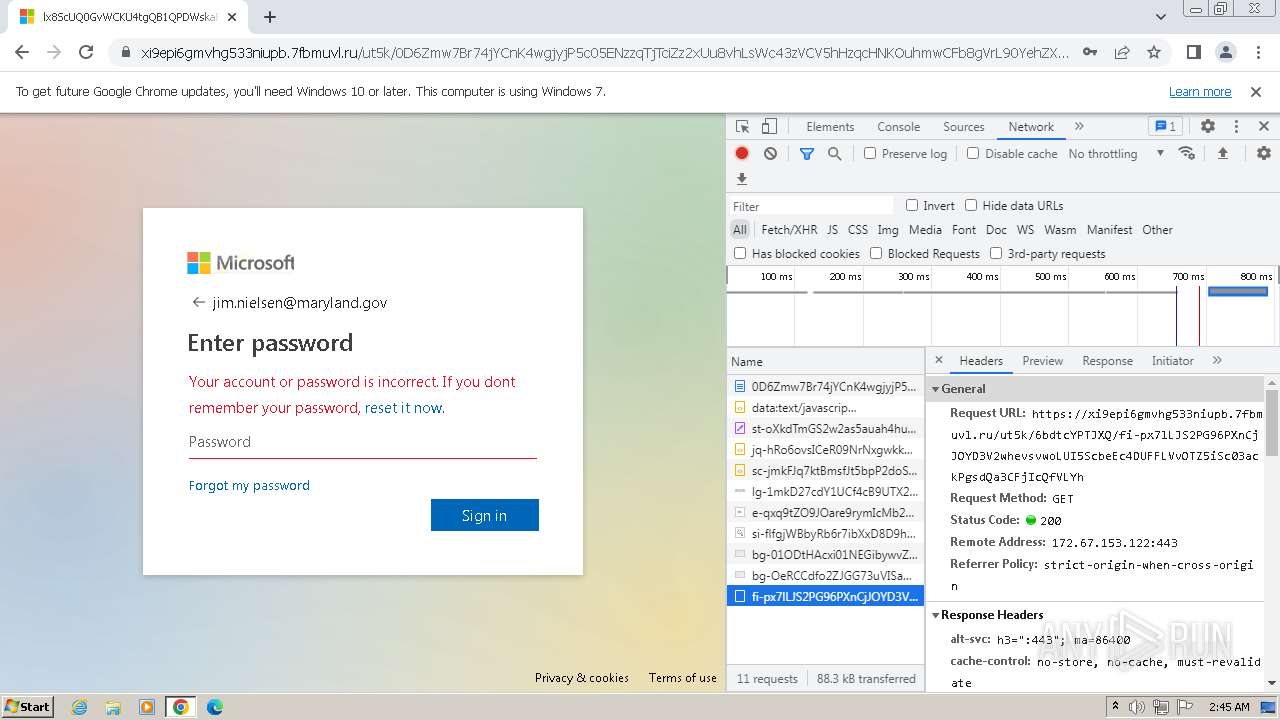Click the reset it now link
Image resolution: width=1280 pixels, height=720 pixels.
405,408
